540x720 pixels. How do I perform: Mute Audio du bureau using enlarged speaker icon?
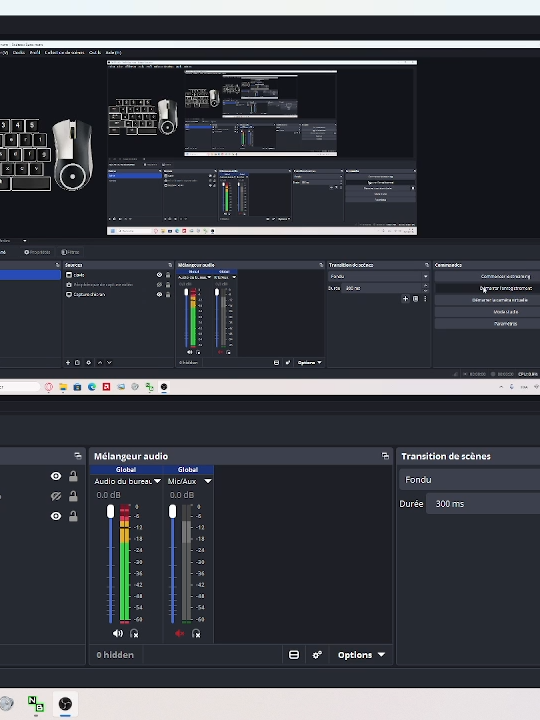coord(118,633)
